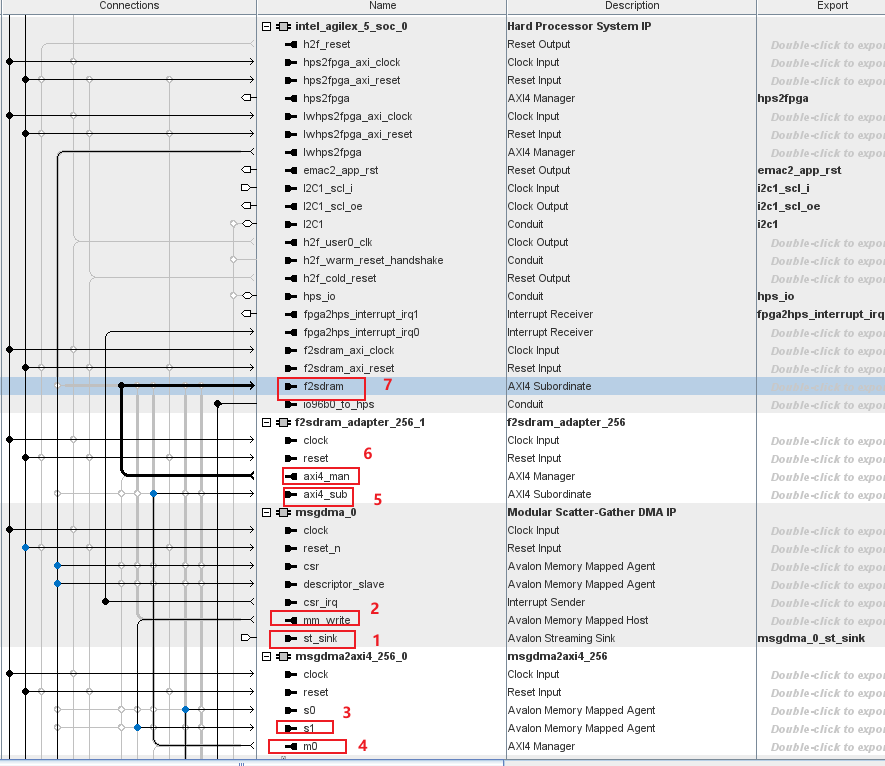Click export placeholder for the mm_write row
This screenshot has width=885, height=766.
tap(827, 621)
